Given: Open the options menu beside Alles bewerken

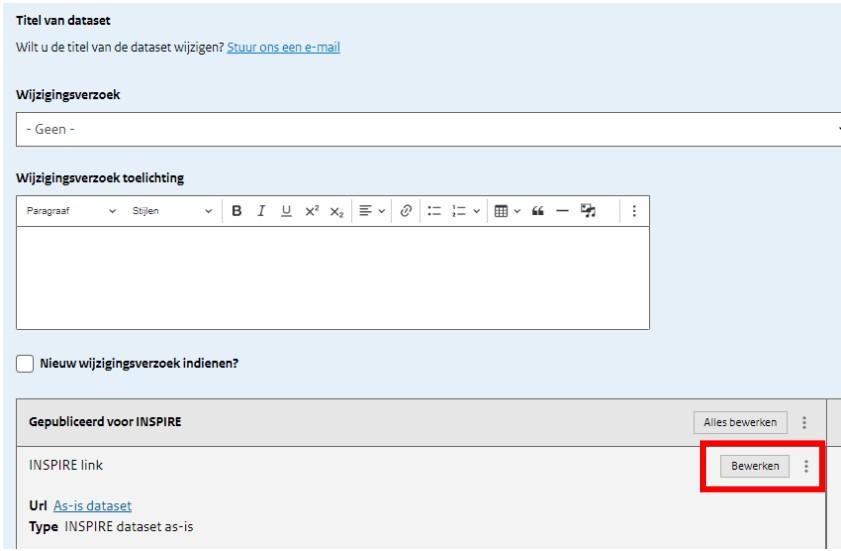Looking at the screenshot, I should [x=804, y=422].
